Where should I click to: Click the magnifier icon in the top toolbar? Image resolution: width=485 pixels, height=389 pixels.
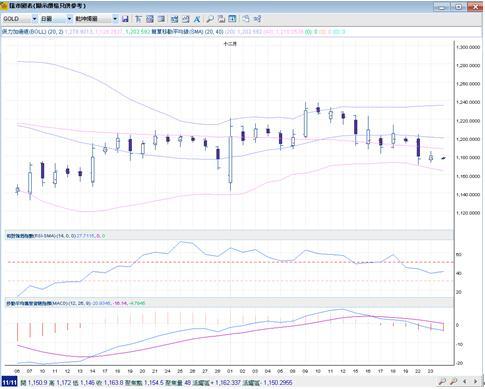click(x=210, y=19)
